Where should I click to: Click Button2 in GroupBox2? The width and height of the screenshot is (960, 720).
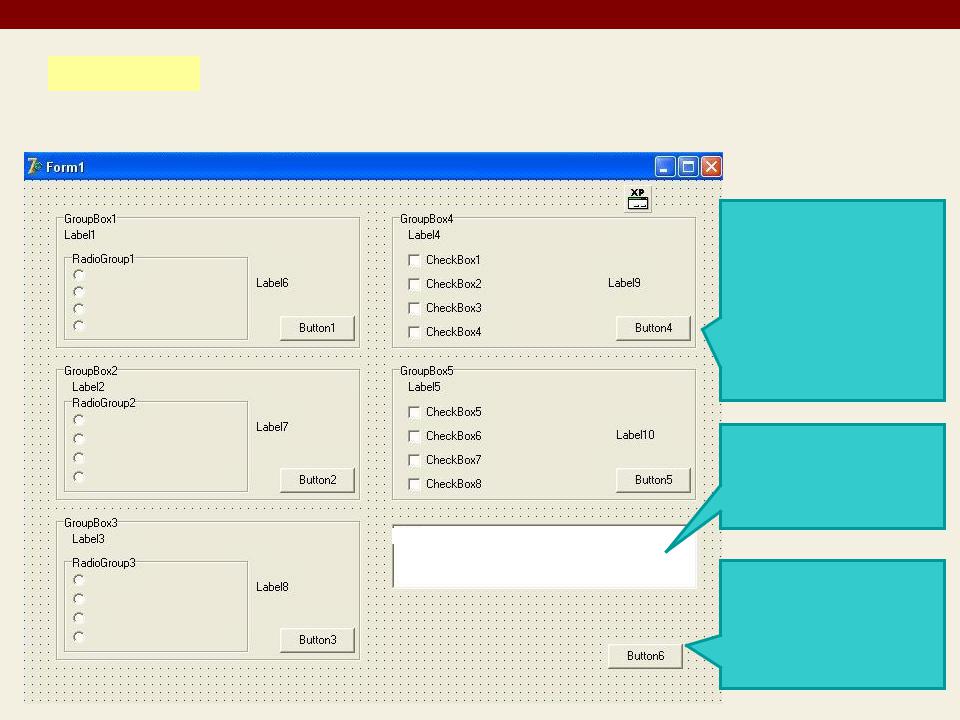(x=317, y=480)
